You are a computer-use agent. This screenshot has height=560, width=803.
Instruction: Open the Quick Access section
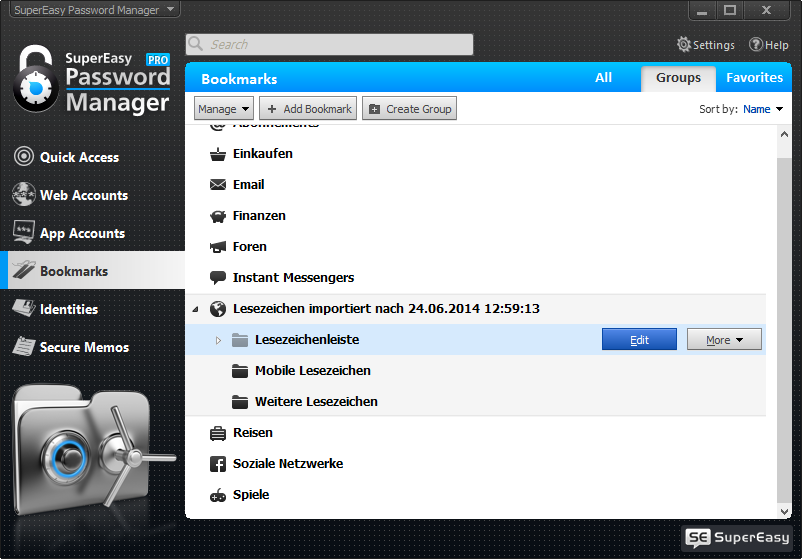coord(92,157)
